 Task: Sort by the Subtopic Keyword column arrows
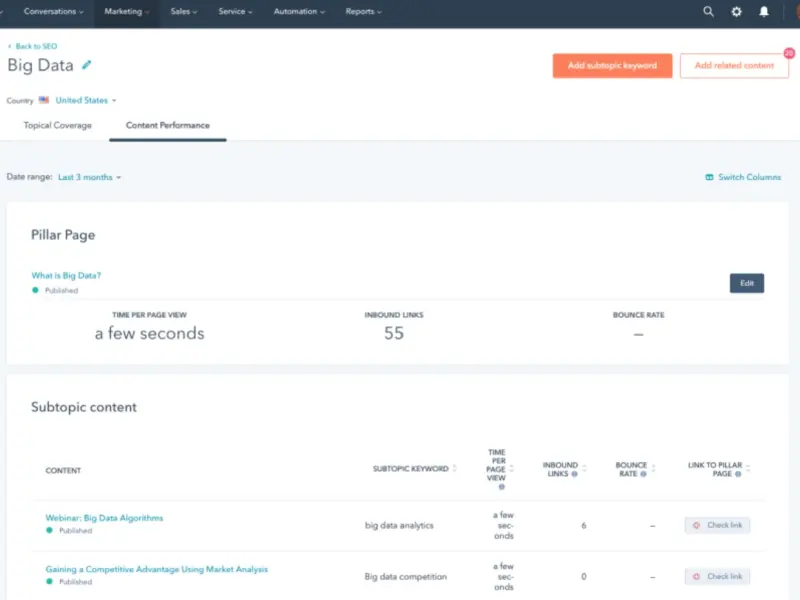[455, 469]
